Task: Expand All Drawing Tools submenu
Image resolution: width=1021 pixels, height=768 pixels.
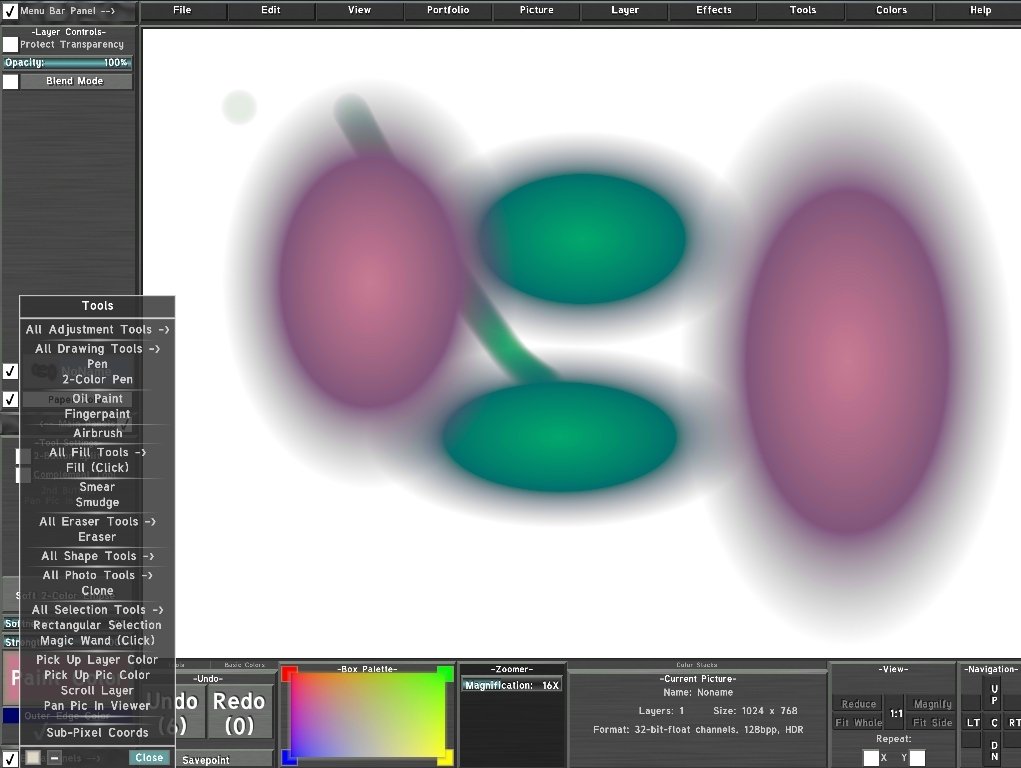Action: (x=97, y=348)
